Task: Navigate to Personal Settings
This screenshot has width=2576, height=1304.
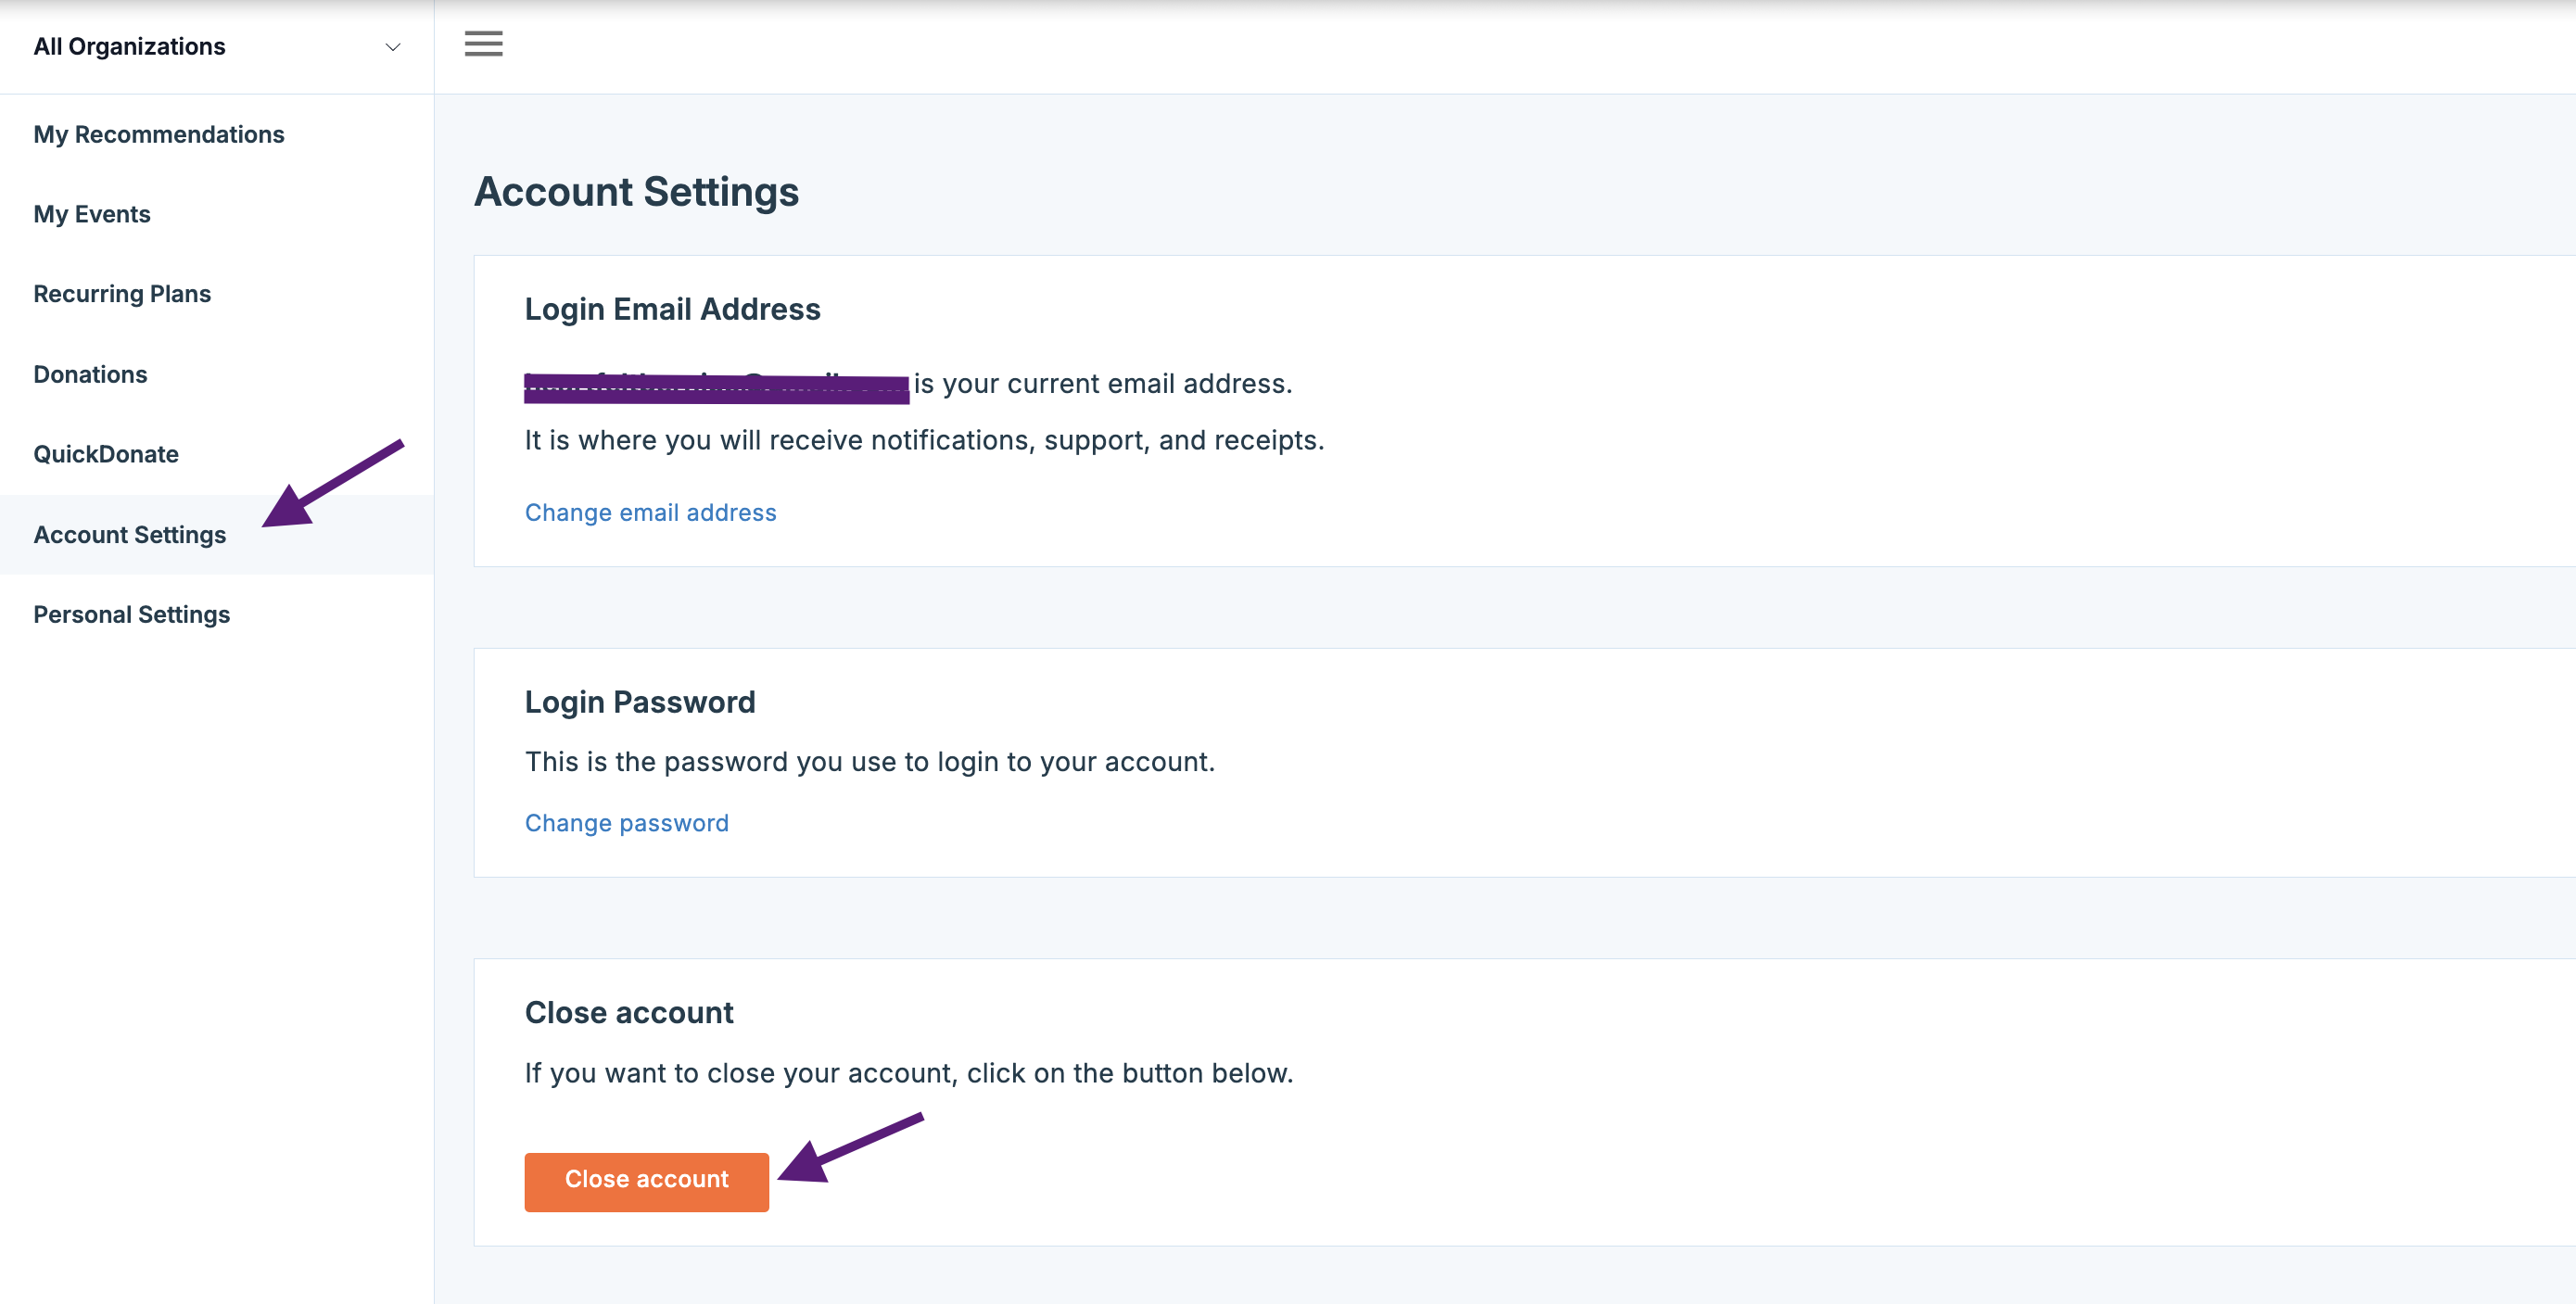Action: pos(131,614)
